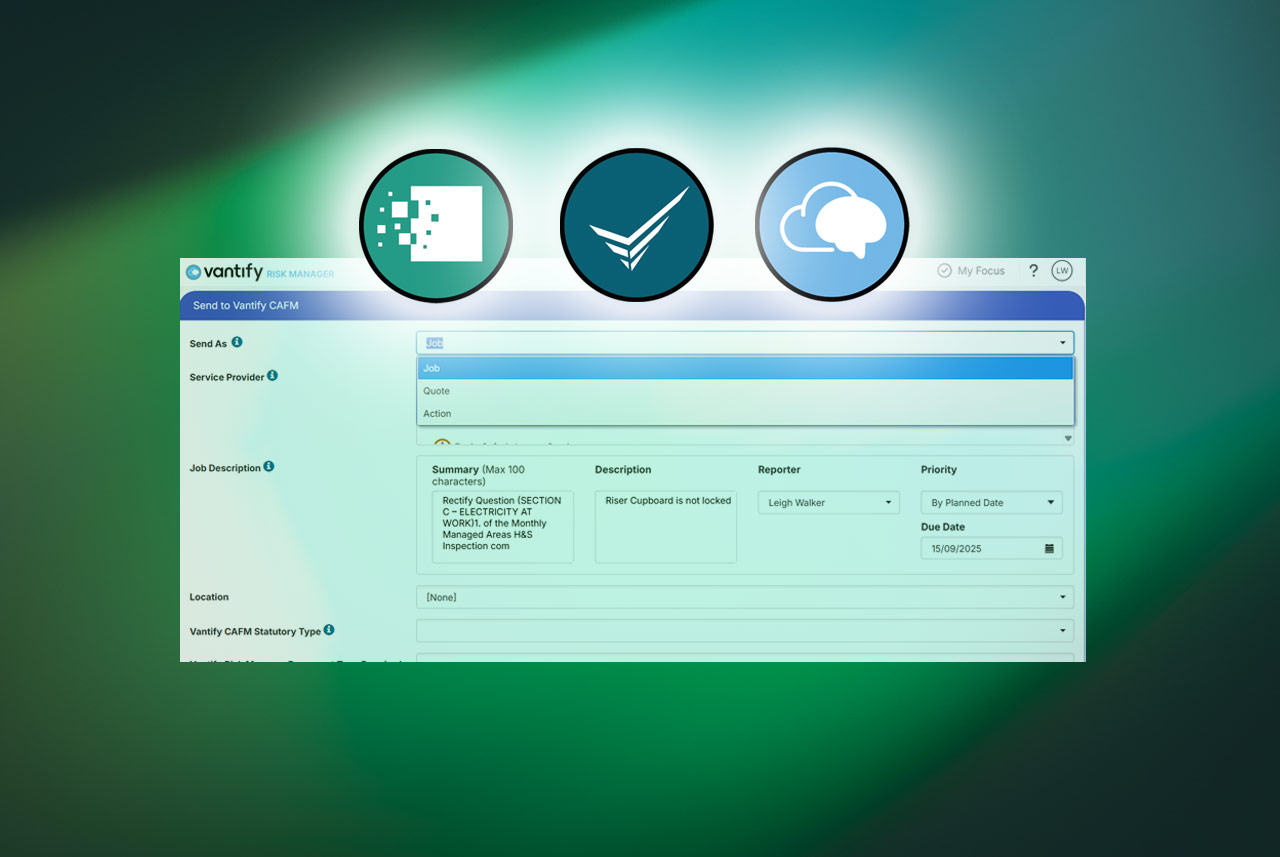Open the Location dropdown showing None
The width and height of the screenshot is (1280, 857).
(745, 597)
